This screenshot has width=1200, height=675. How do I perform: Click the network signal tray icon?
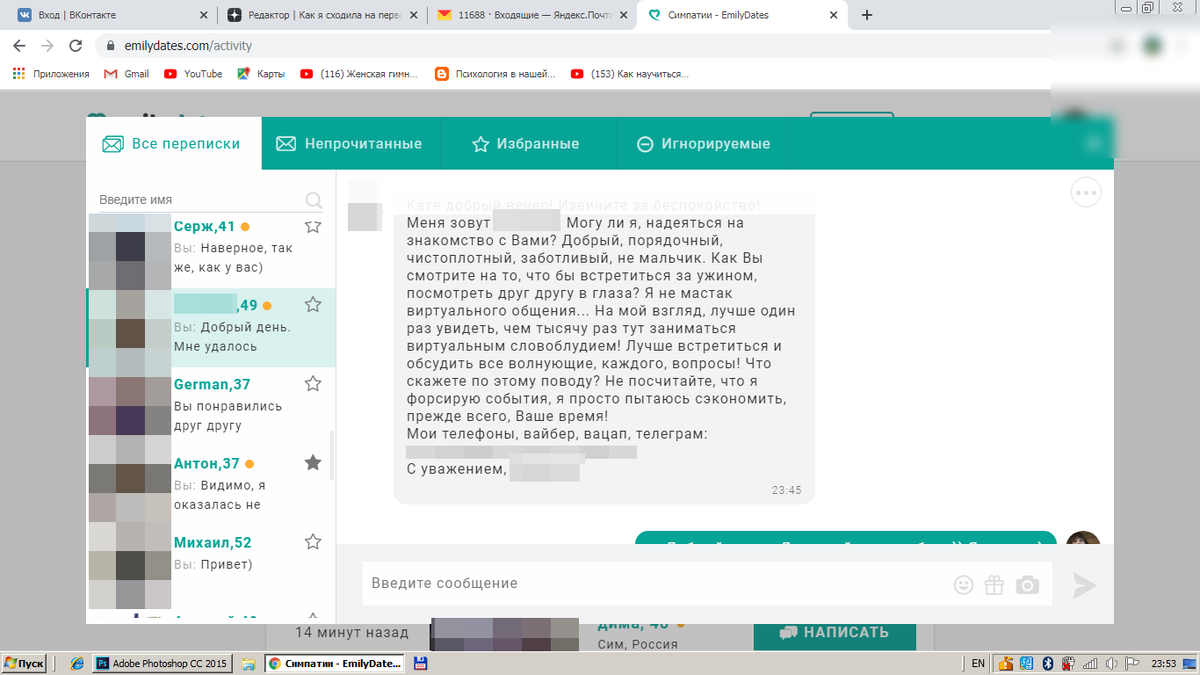point(1090,663)
